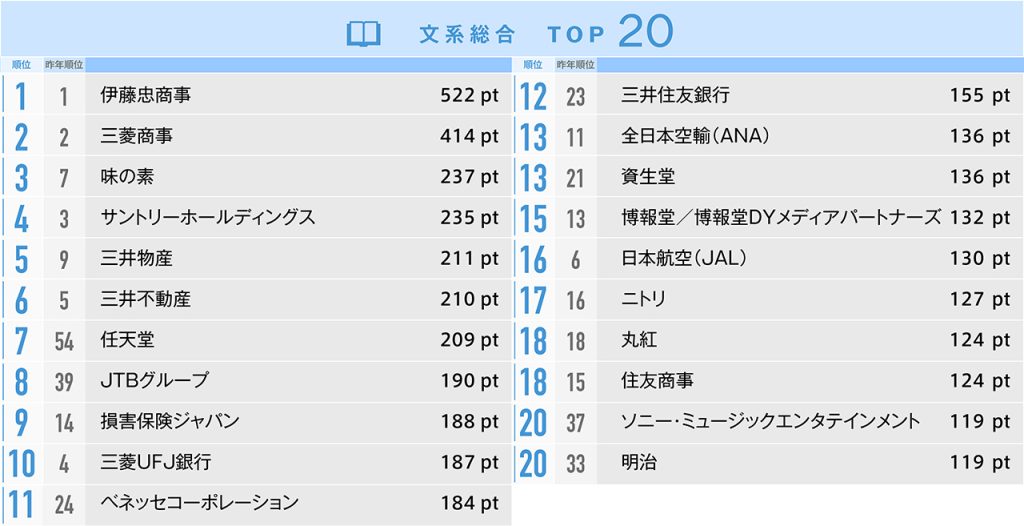Click the 味の素 entry
Image resolution: width=1024 pixels, height=526 pixels.
click(128, 177)
